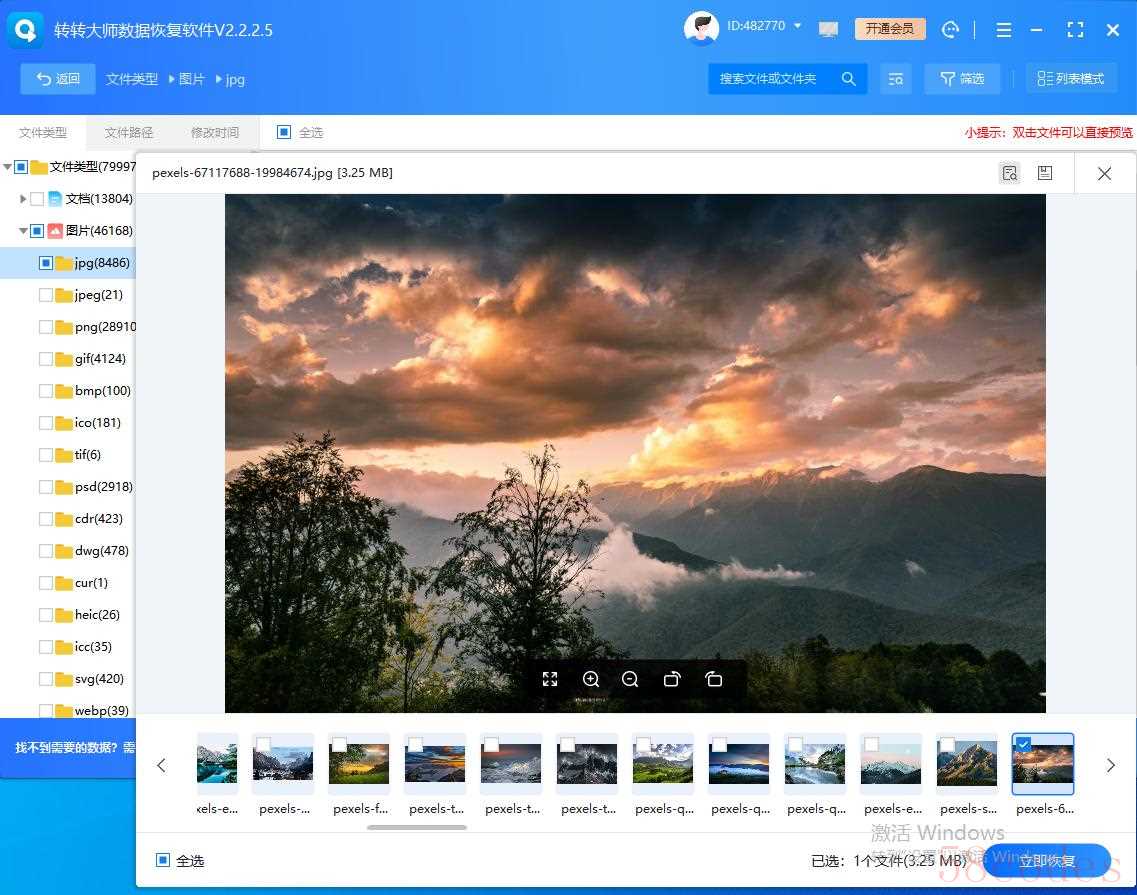The height and width of the screenshot is (895, 1137).
Task: Check the png folder checkbox
Action: (46, 327)
